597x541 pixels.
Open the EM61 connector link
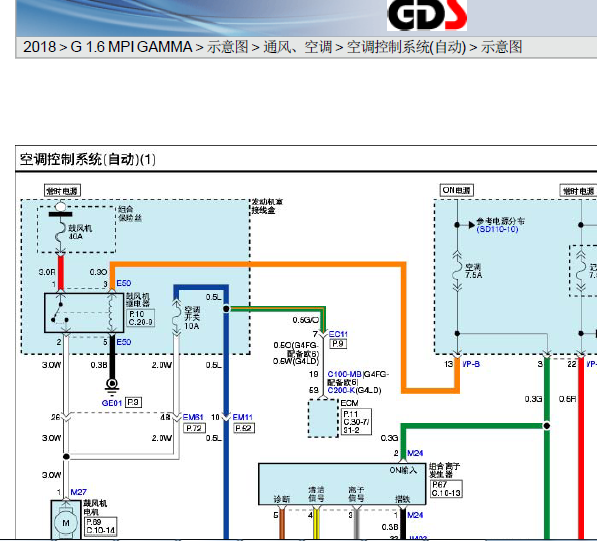[193, 417]
